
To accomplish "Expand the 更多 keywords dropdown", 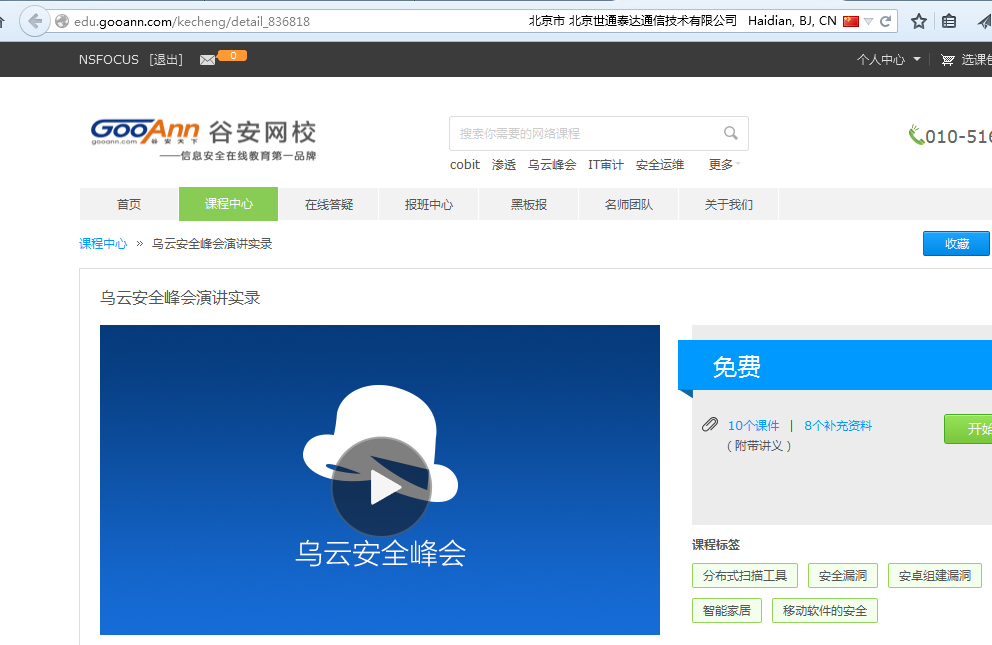I will pos(724,165).
